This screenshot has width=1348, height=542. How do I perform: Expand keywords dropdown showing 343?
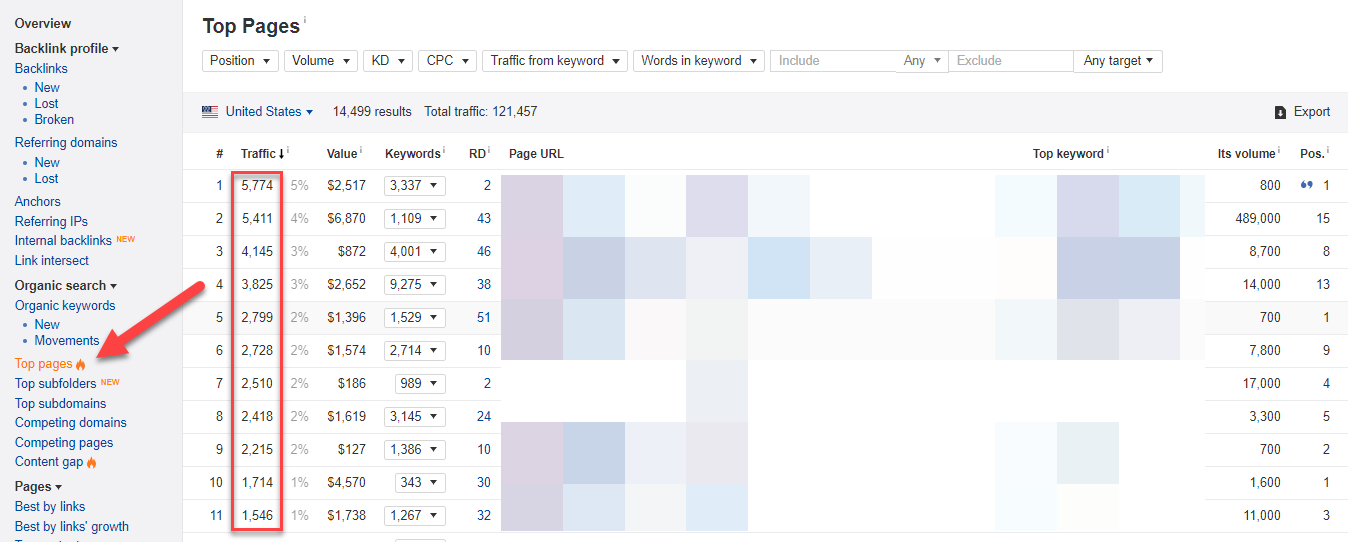click(x=419, y=483)
